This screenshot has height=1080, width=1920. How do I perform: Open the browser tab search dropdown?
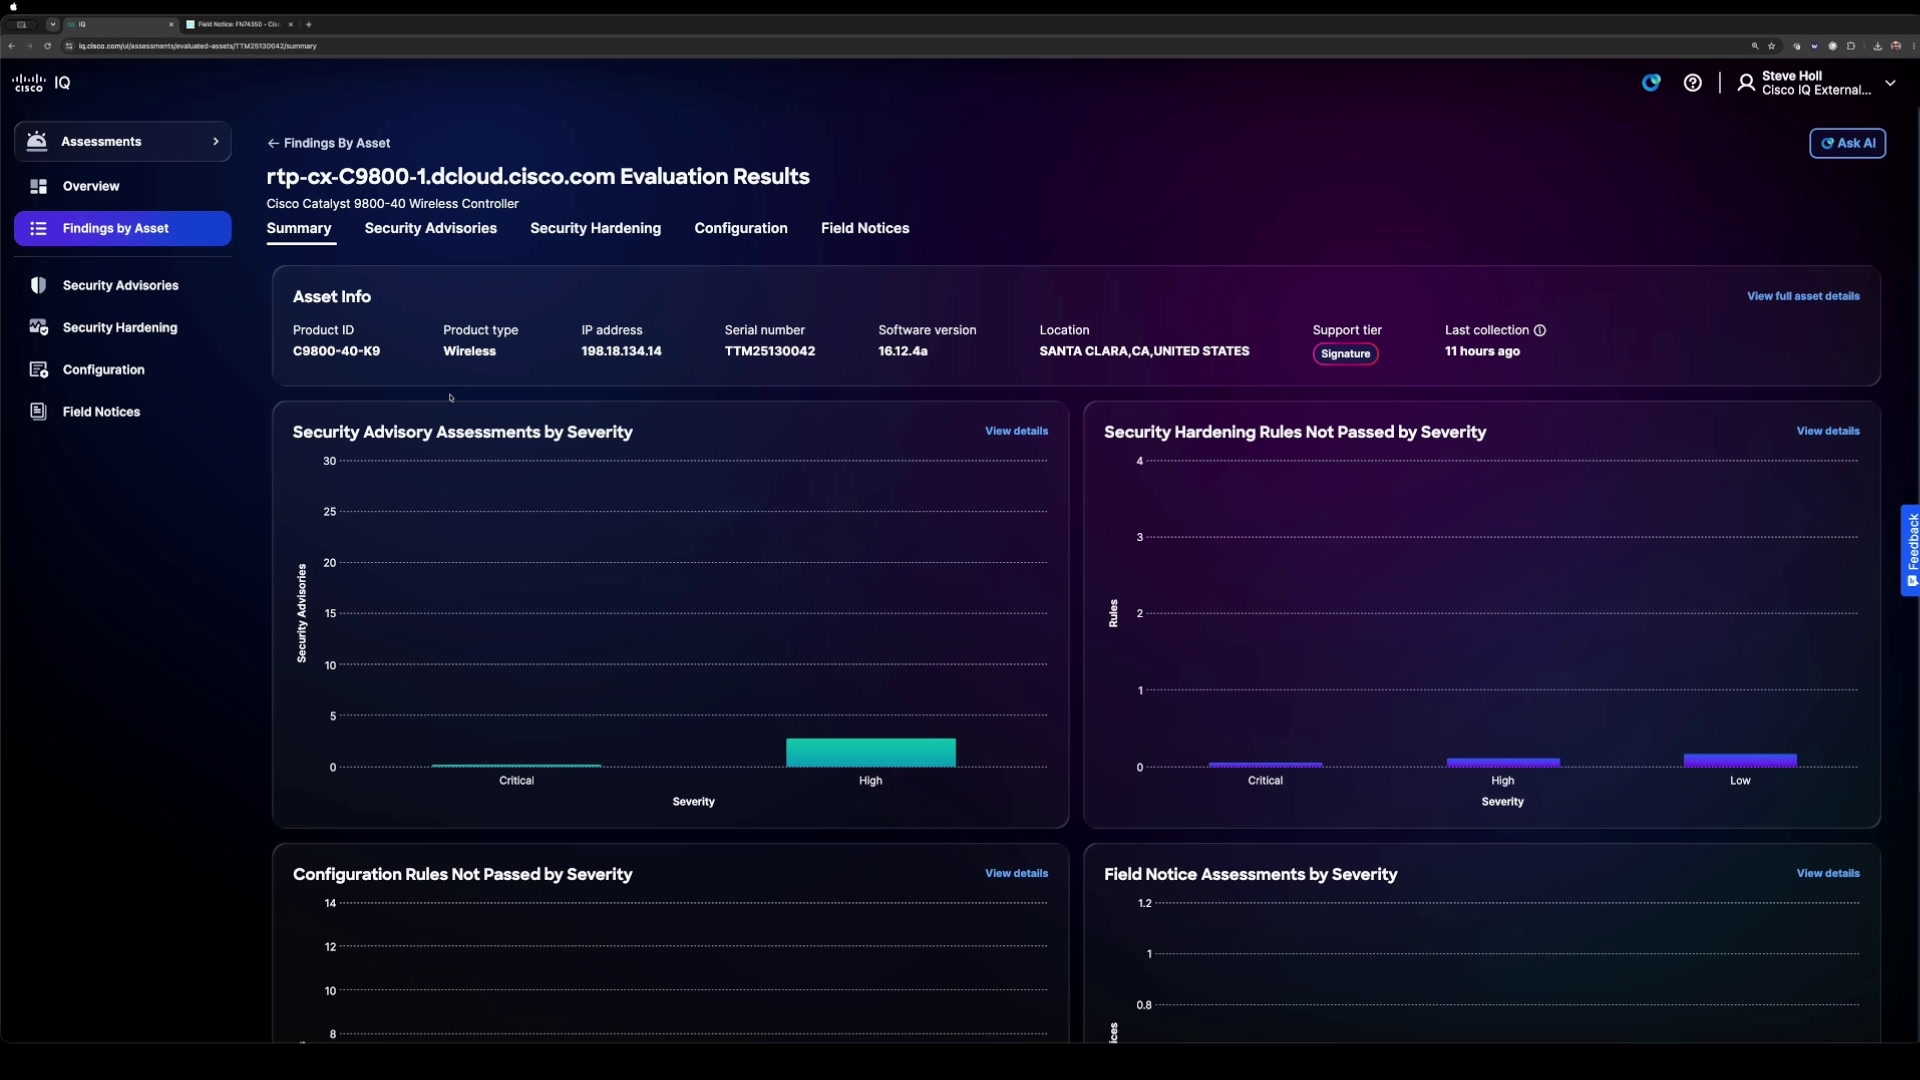pyautogui.click(x=53, y=24)
